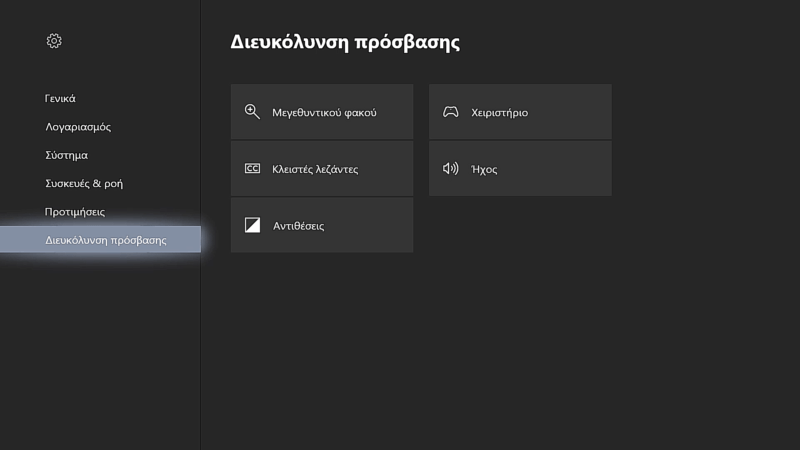The height and width of the screenshot is (450, 800).
Task: Open the Χειριστήριο tile label
Action: click(x=499, y=113)
